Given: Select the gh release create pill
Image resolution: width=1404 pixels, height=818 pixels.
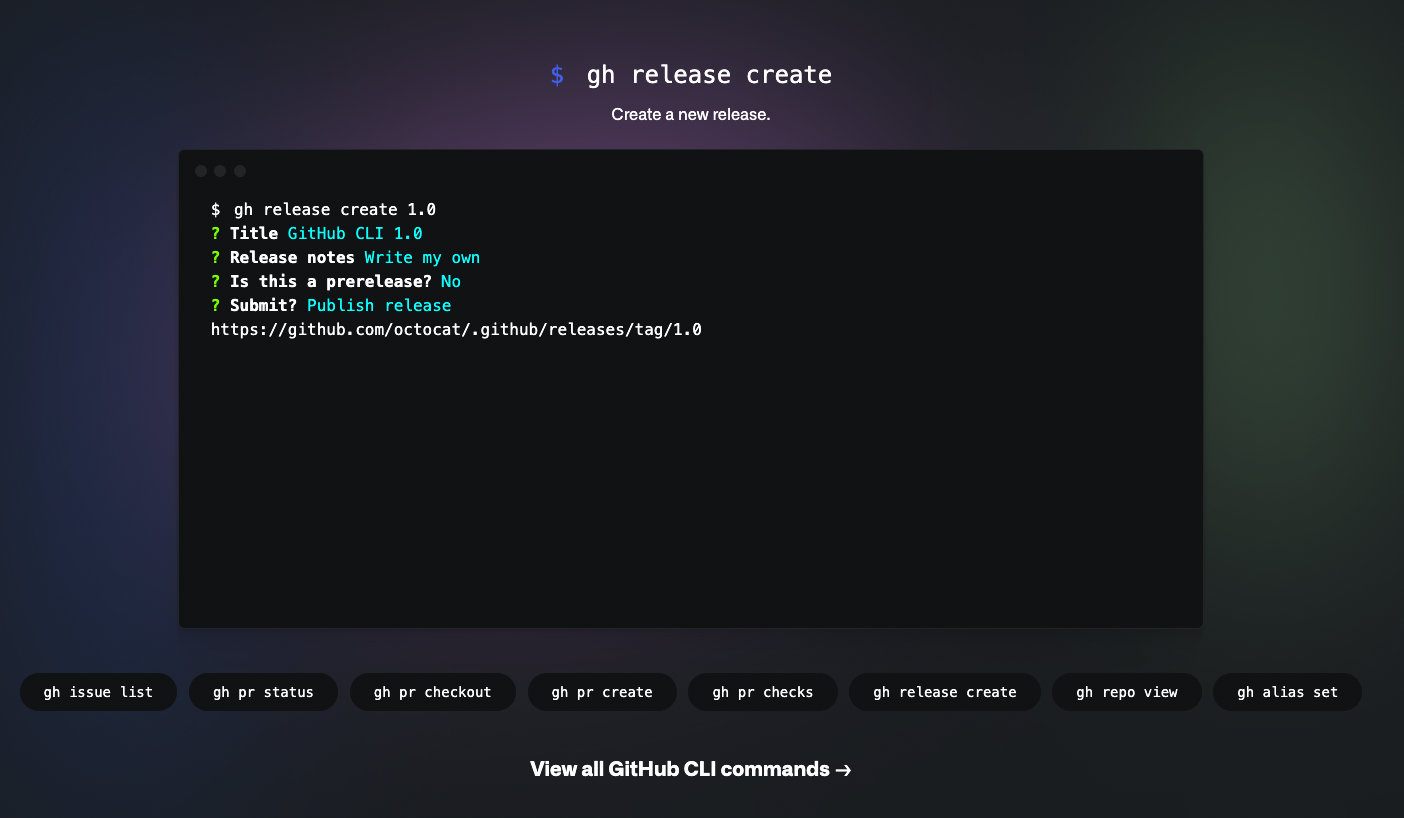Looking at the screenshot, I should coord(945,692).
